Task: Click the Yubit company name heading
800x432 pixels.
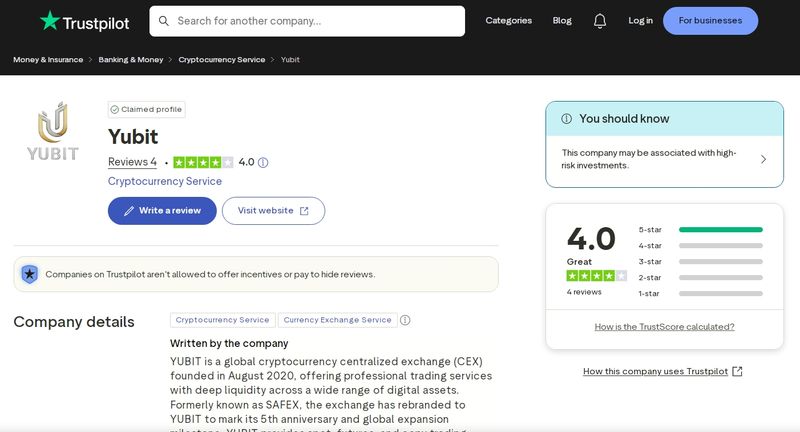Action: click(133, 137)
